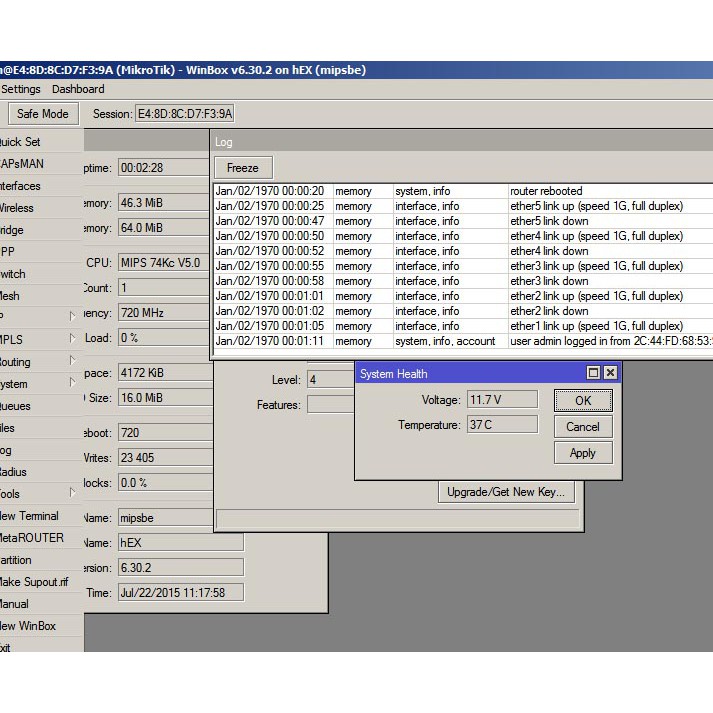713x713 pixels.
Task: Open the Settings menu
Action: tap(21, 89)
